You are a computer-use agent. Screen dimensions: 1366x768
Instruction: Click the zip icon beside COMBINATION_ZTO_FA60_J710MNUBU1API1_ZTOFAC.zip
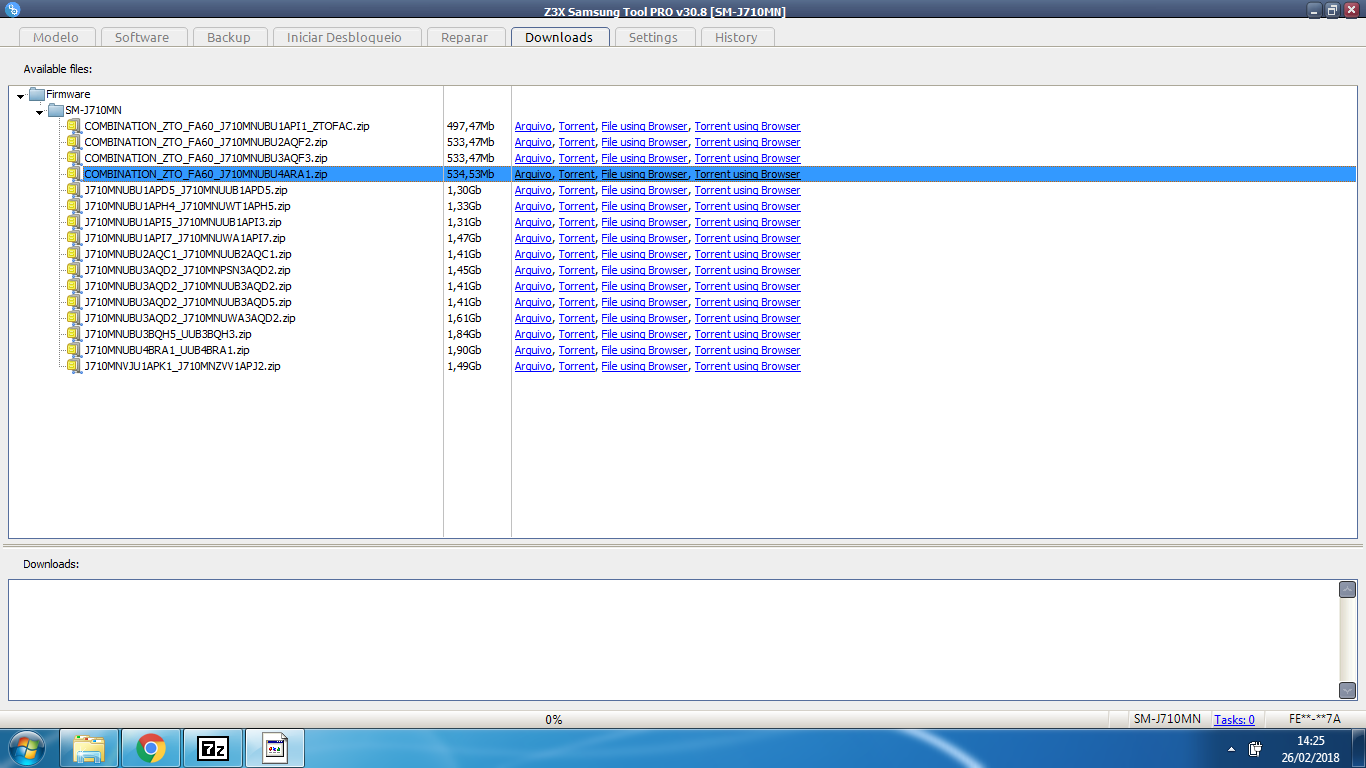pos(73,126)
